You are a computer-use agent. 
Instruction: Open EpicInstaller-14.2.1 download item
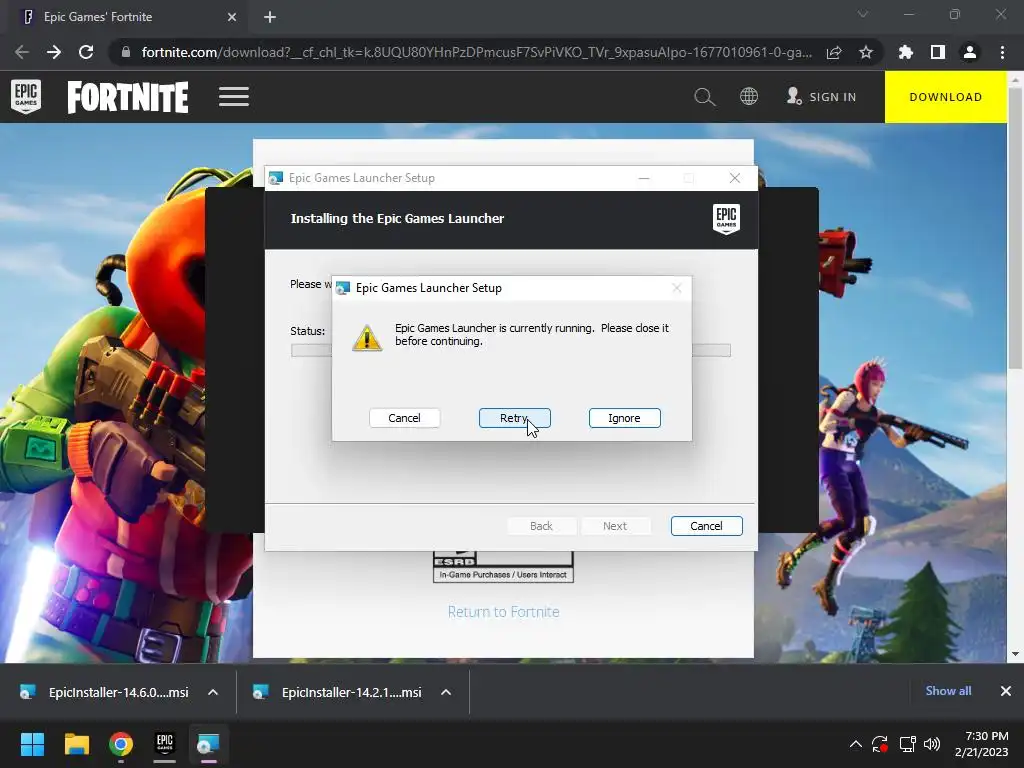tap(339, 692)
